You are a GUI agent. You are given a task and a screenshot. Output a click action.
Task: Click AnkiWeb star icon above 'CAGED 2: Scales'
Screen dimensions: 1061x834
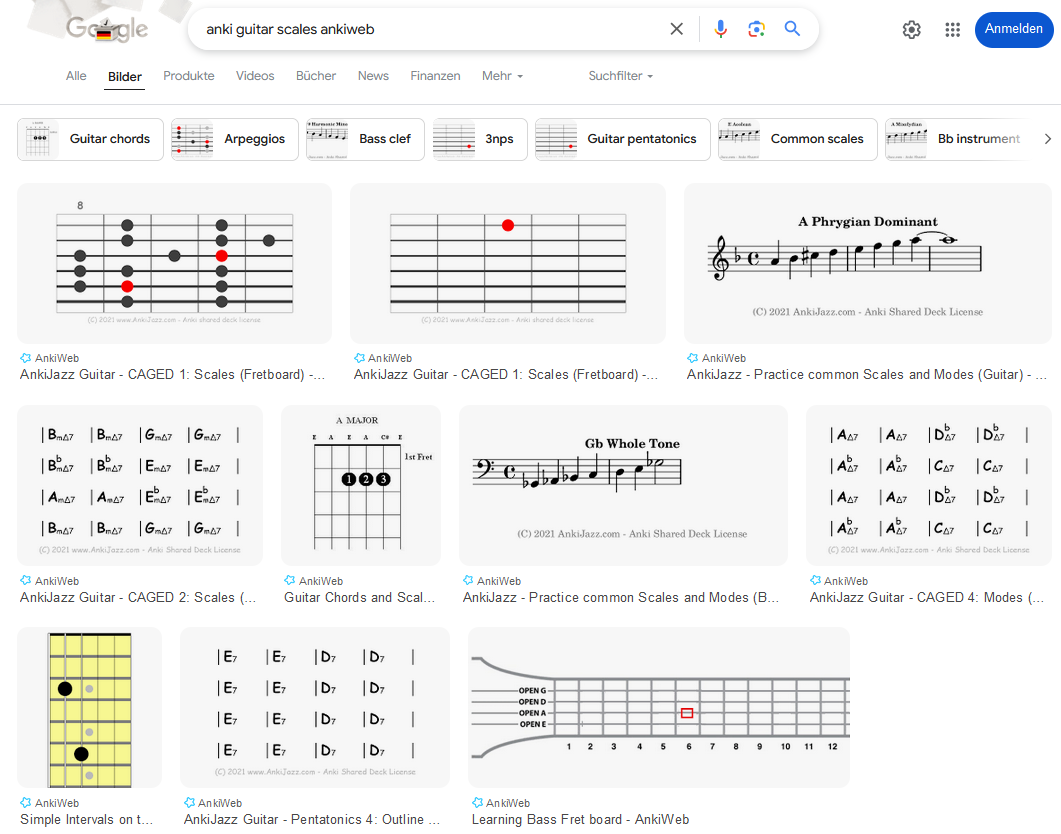(x=26, y=580)
